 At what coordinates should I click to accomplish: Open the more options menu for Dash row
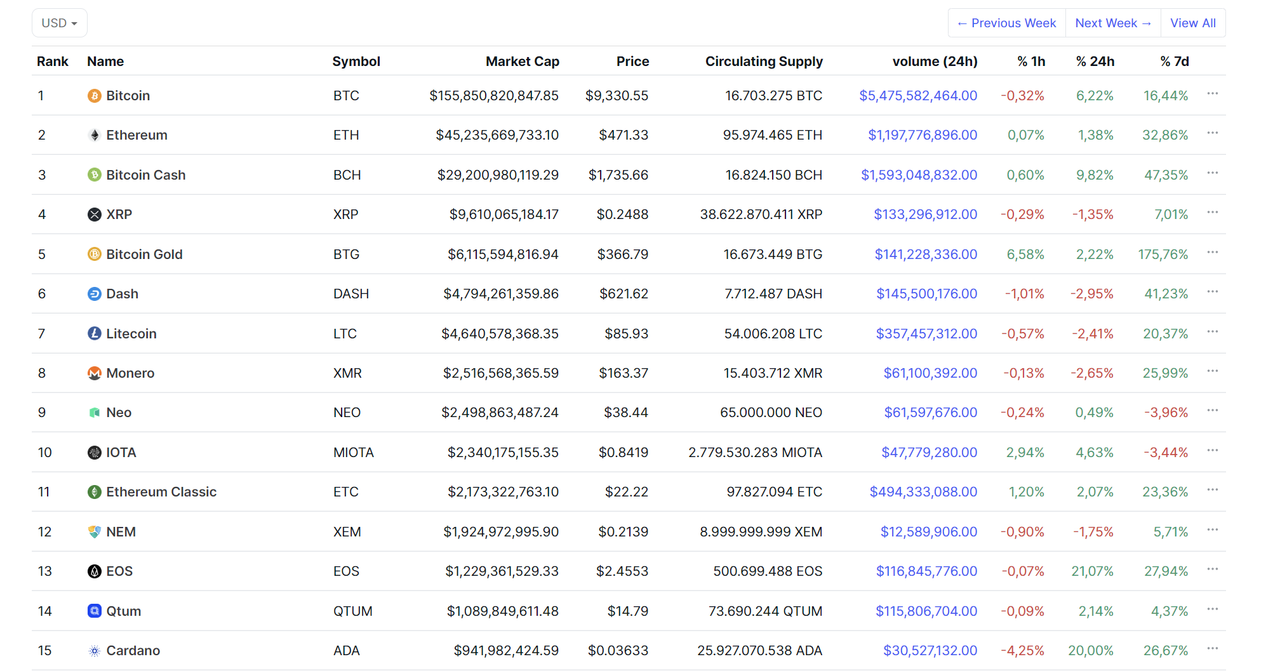coord(1212,292)
